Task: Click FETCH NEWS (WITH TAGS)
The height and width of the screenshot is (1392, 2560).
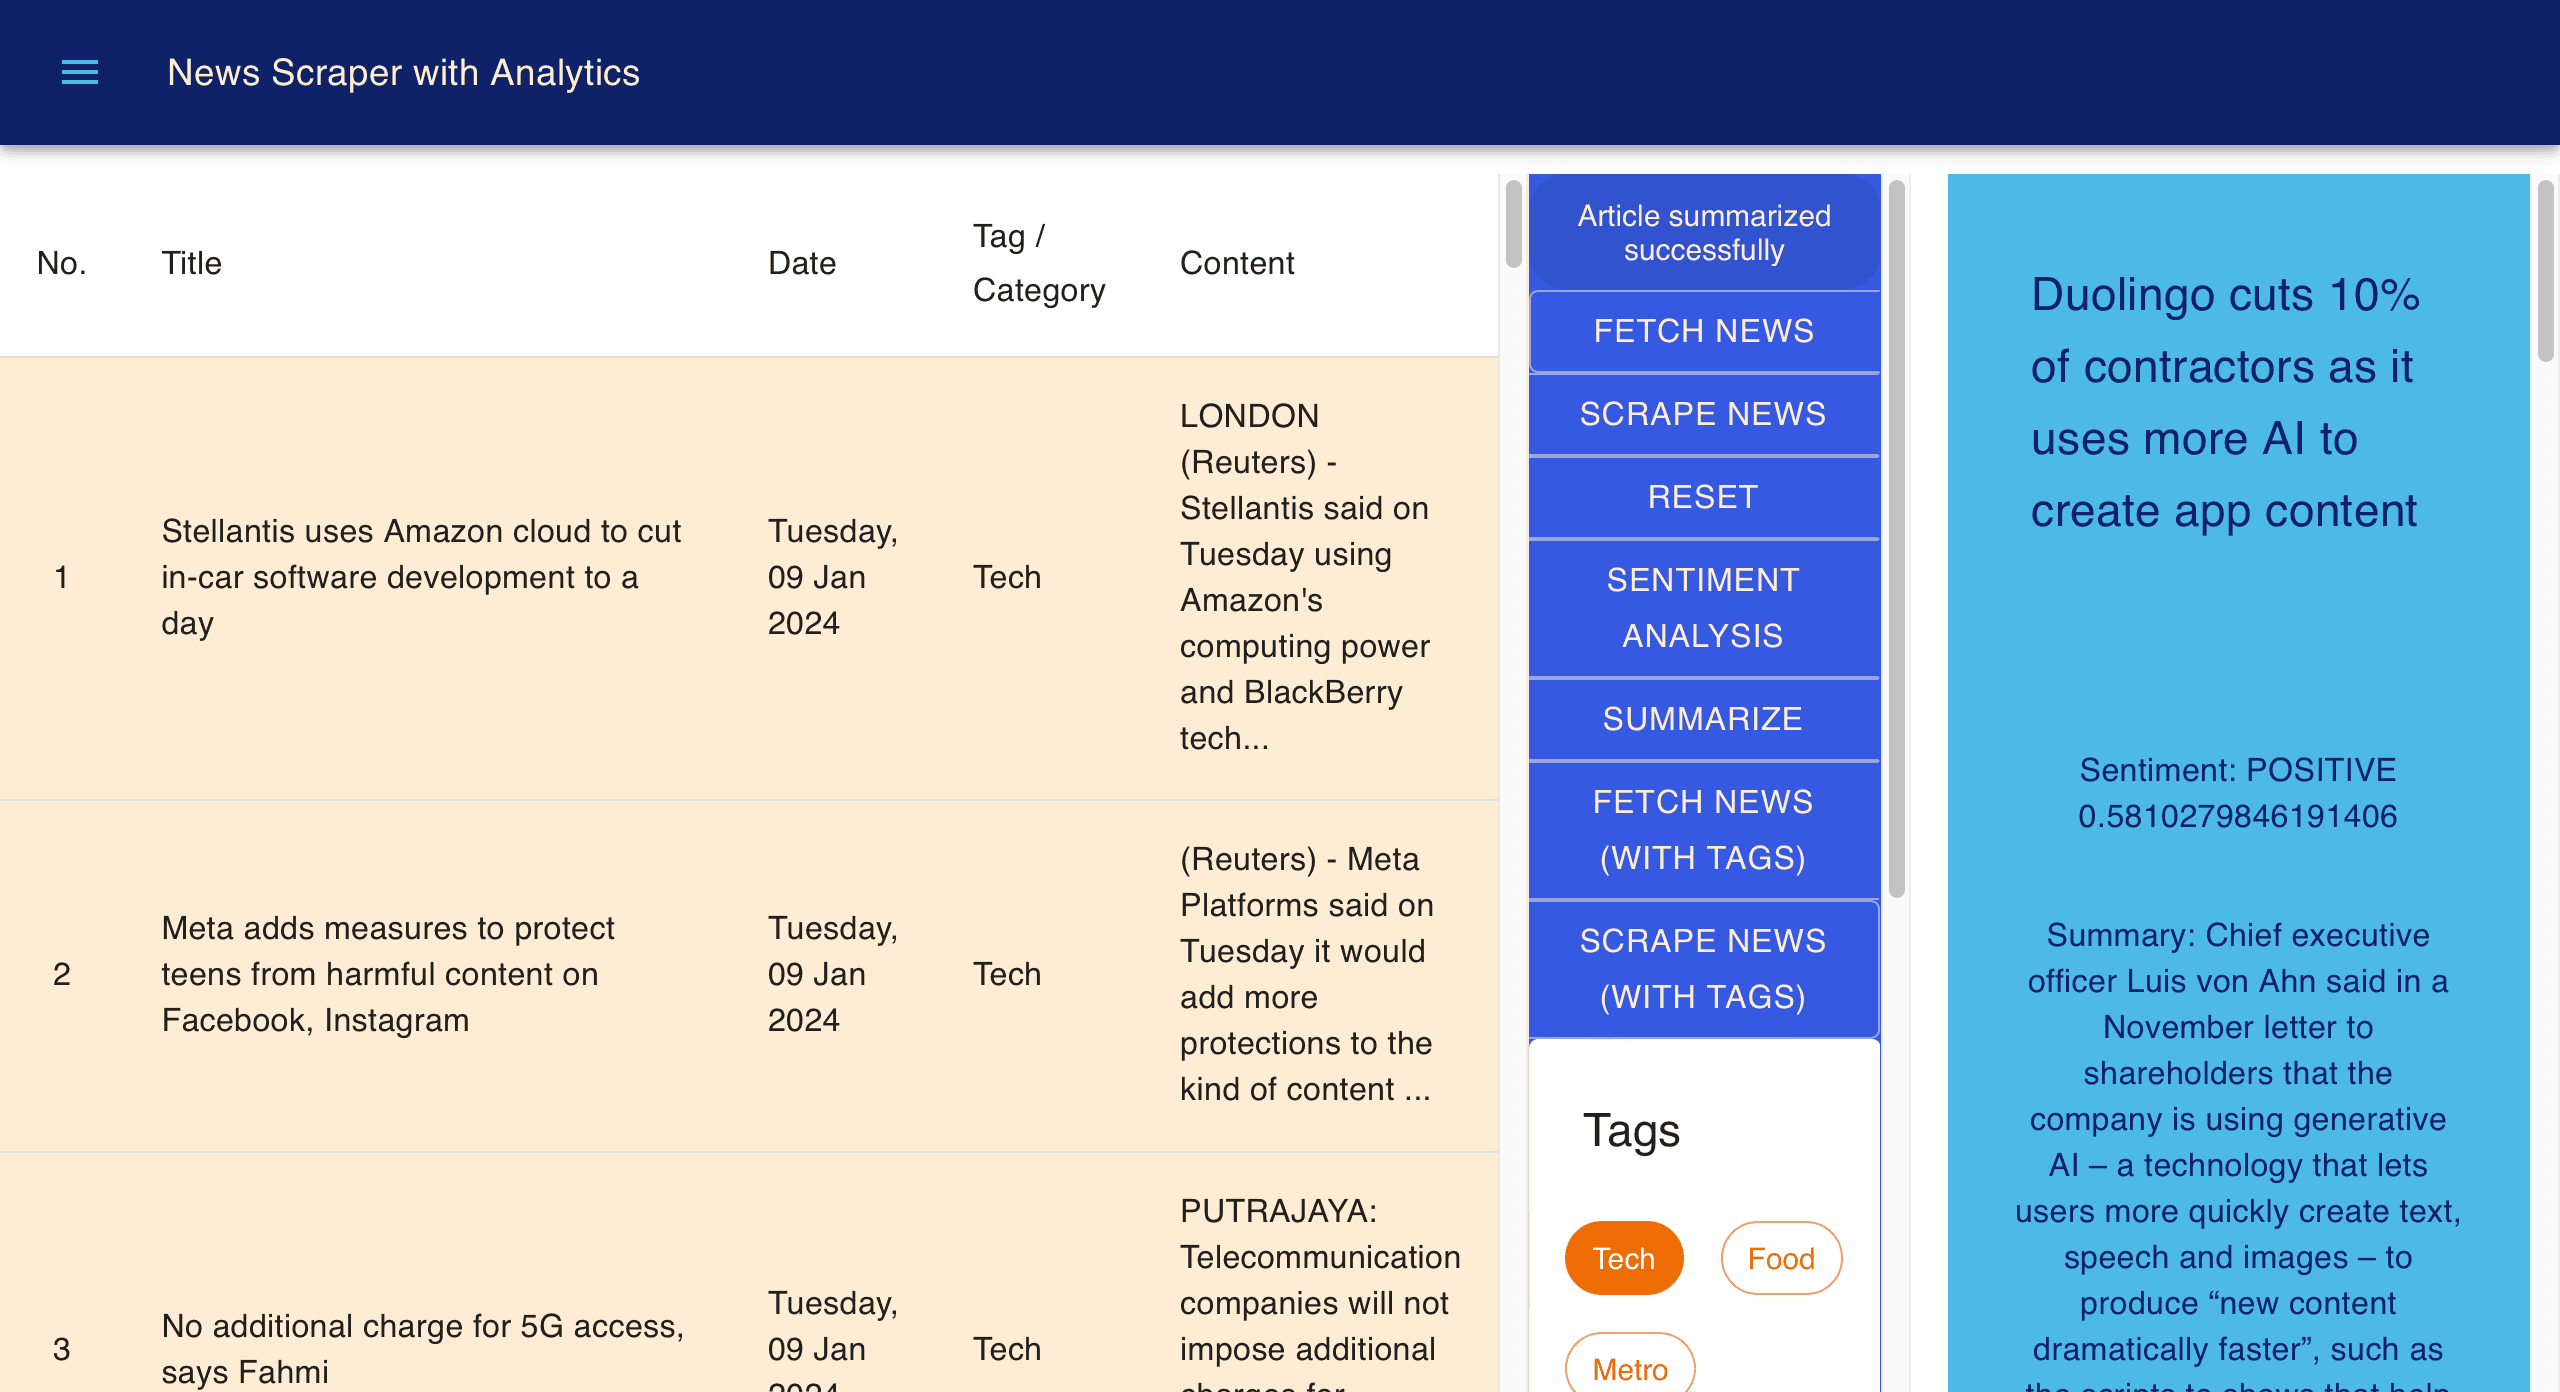Action: point(1703,830)
